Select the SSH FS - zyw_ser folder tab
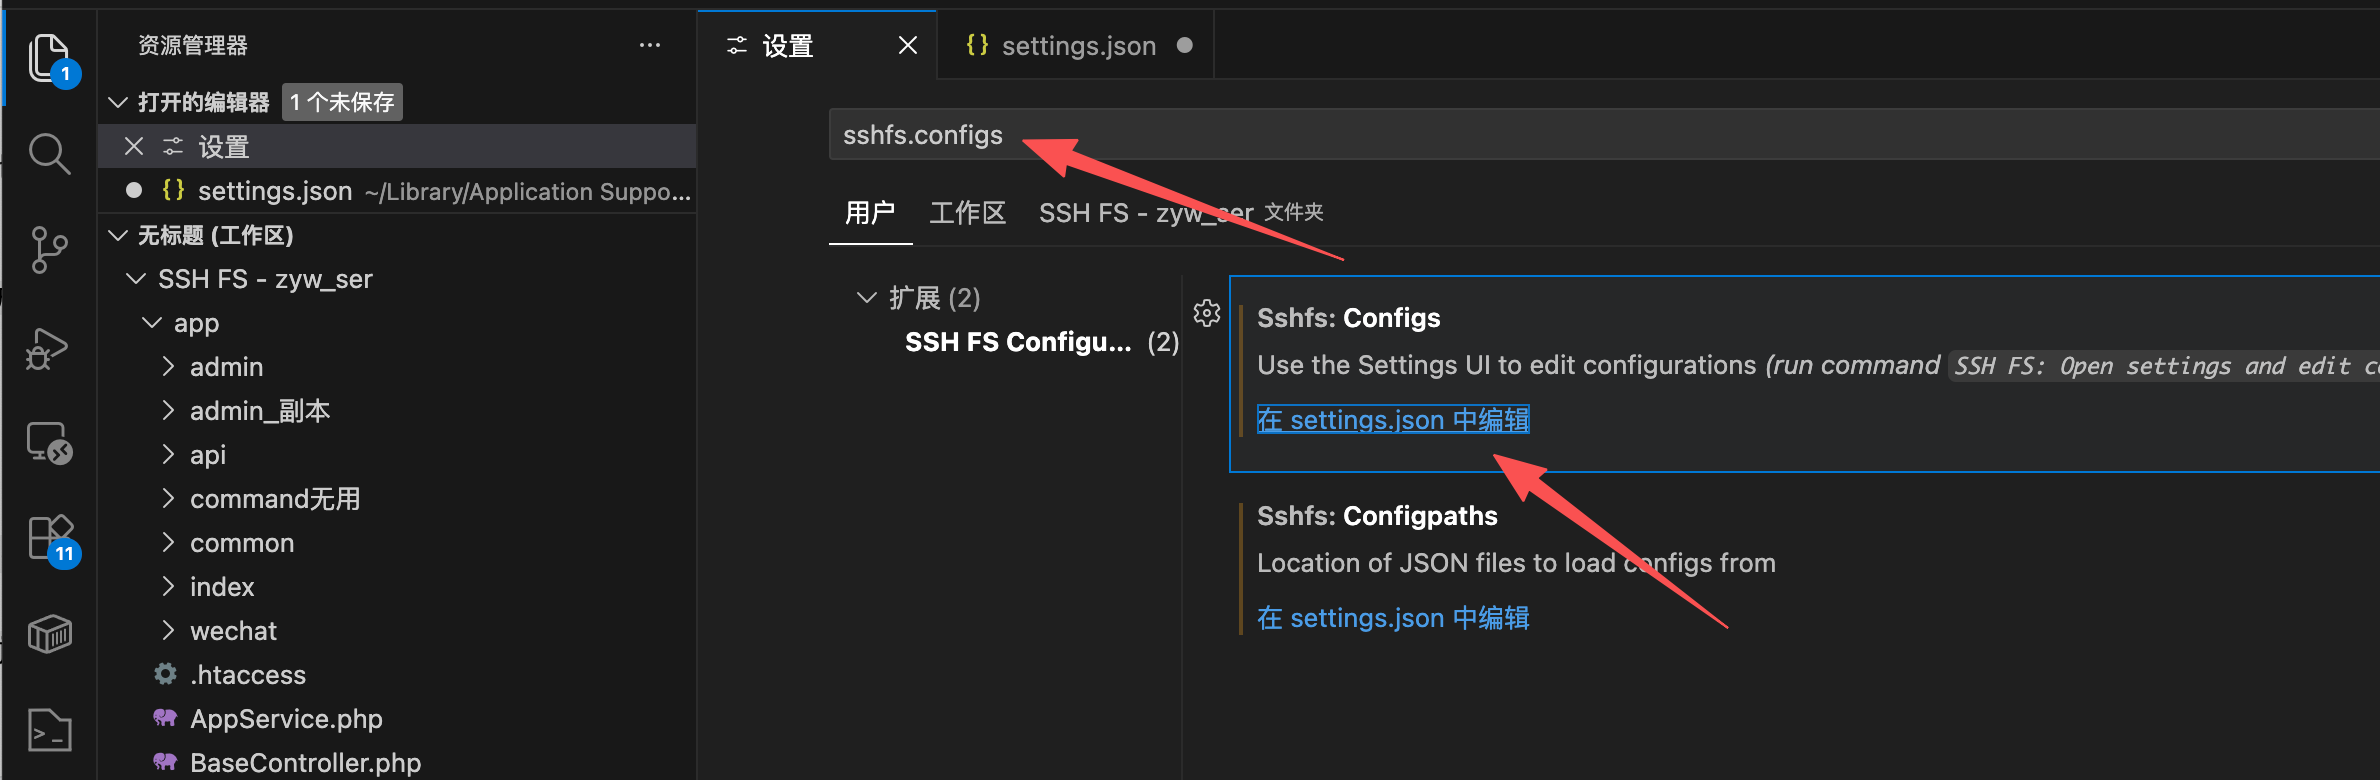The width and height of the screenshot is (2380, 780). tap(1181, 213)
